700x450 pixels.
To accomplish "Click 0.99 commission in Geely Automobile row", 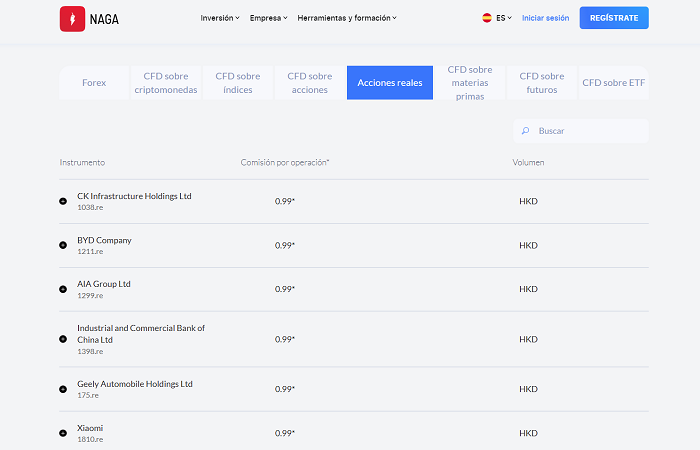I will [285, 389].
